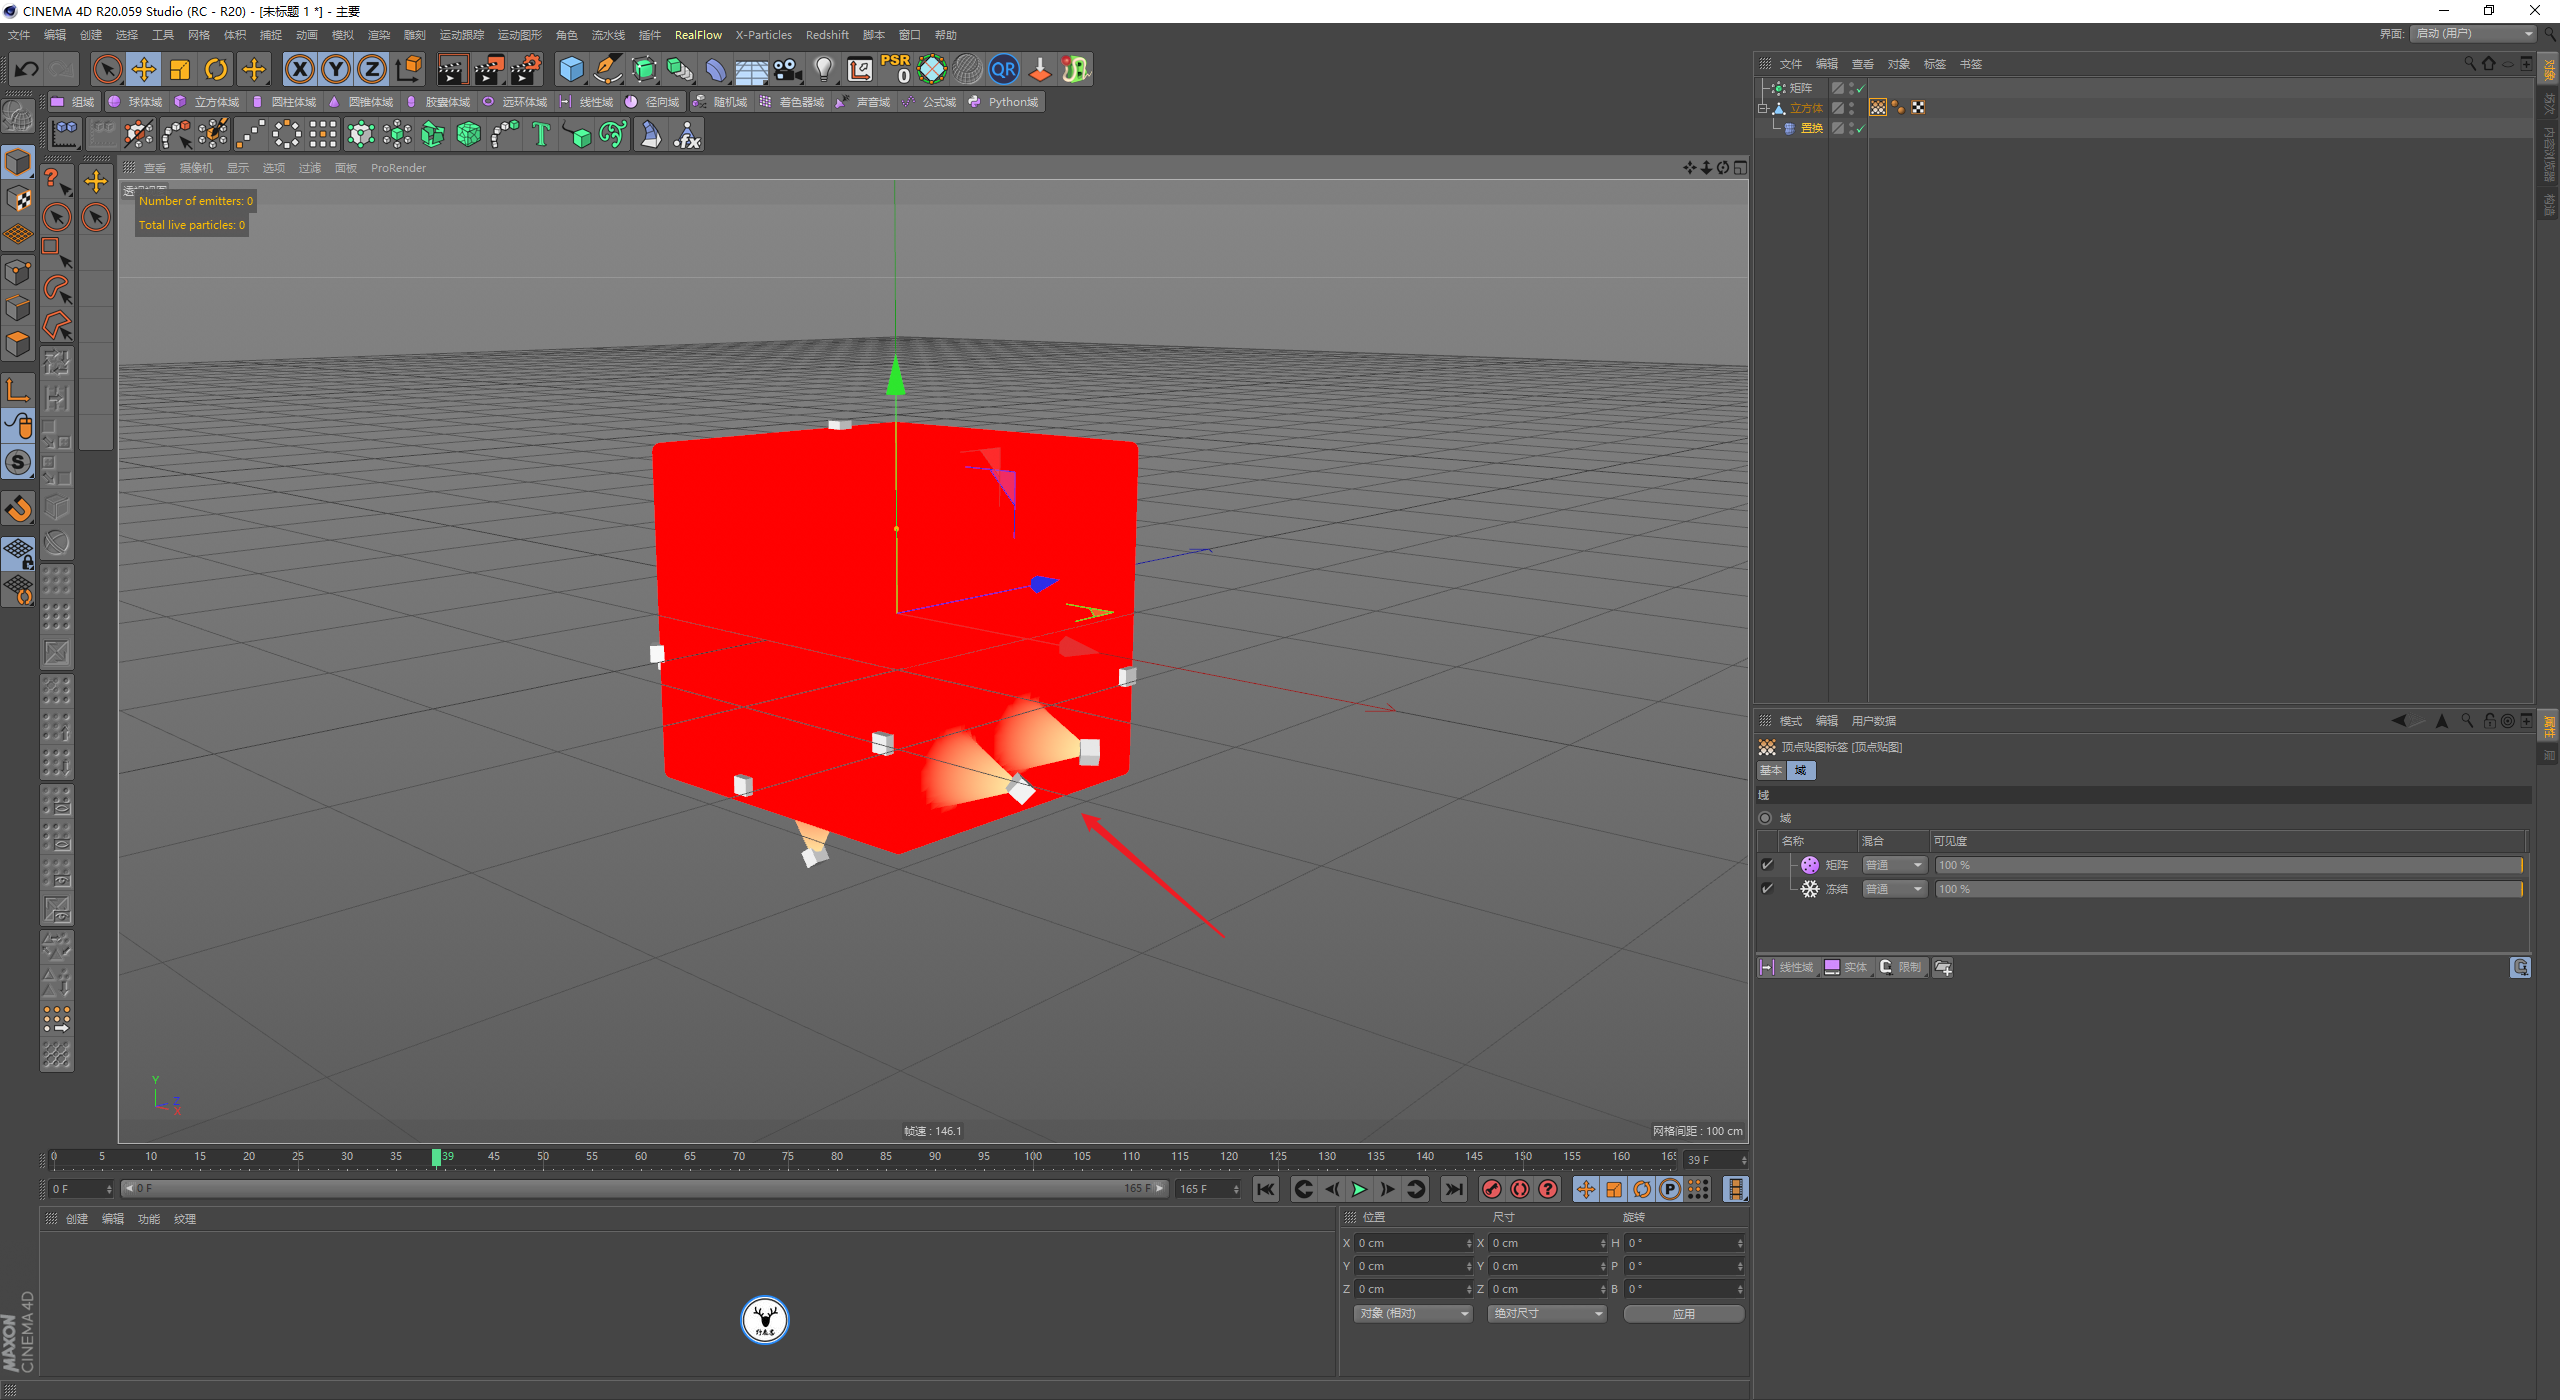Click the blue QR icon

(x=1003, y=69)
